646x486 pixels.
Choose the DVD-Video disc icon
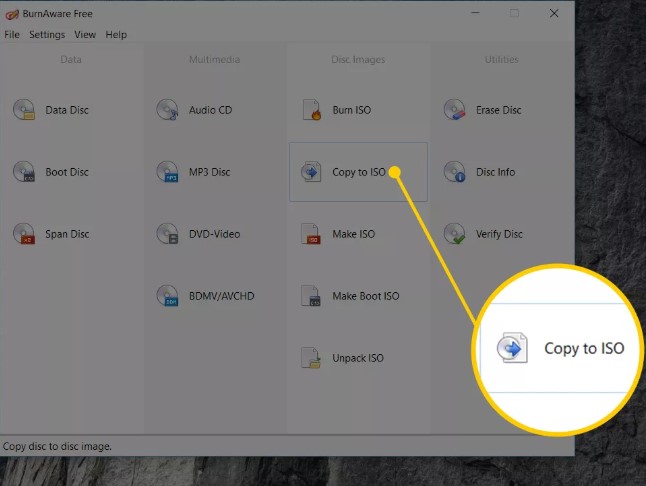click(x=167, y=234)
